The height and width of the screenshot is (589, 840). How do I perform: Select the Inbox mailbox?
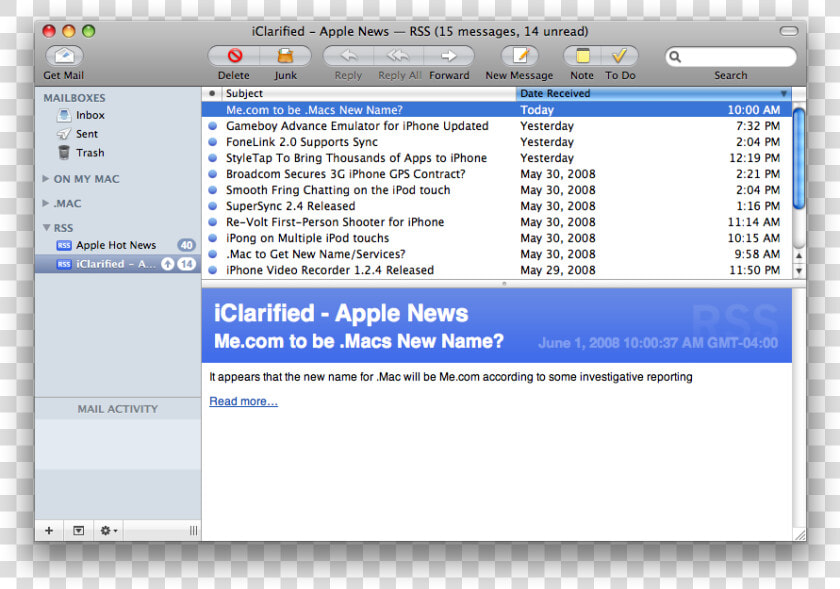pos(118,115)
